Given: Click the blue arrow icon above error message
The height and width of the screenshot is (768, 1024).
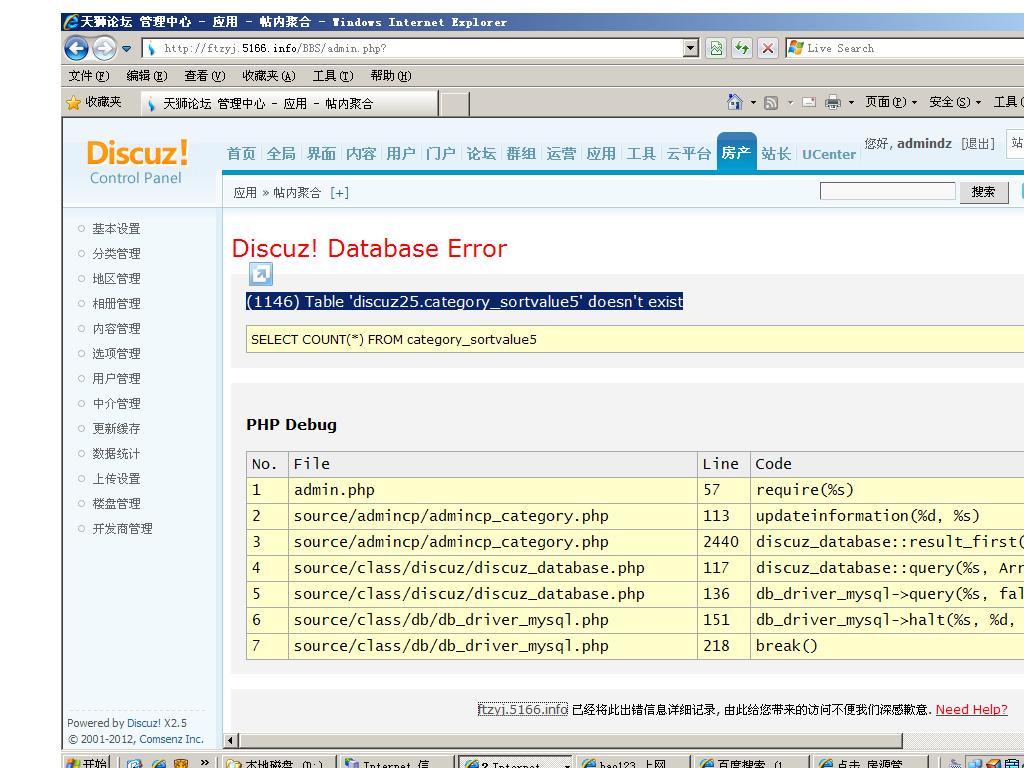Looking at the screenshot, I should (x=261, y=274).
